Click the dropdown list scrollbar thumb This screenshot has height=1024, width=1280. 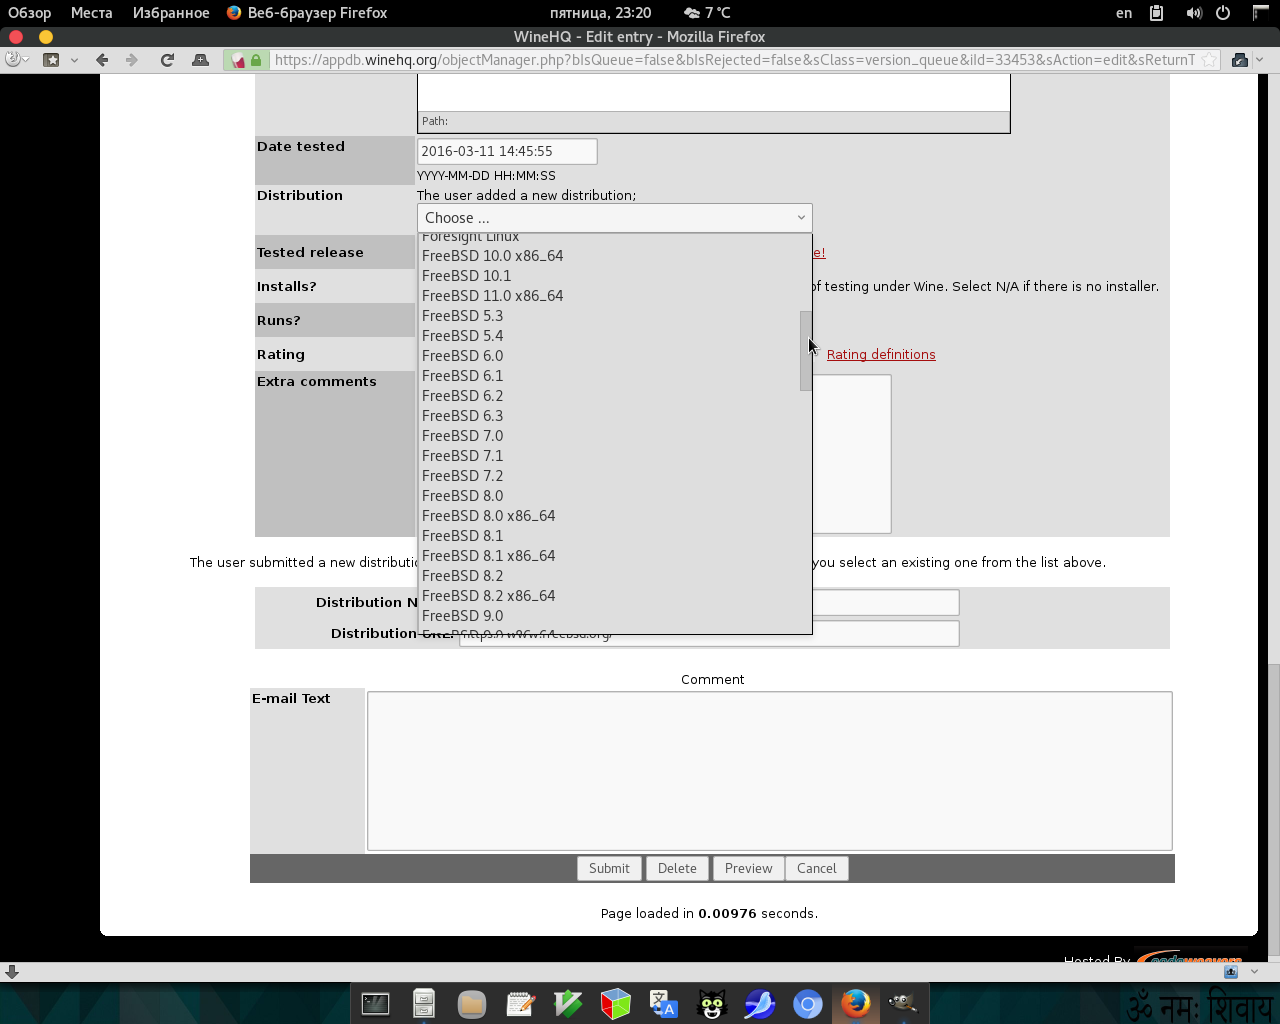point(805,350)
